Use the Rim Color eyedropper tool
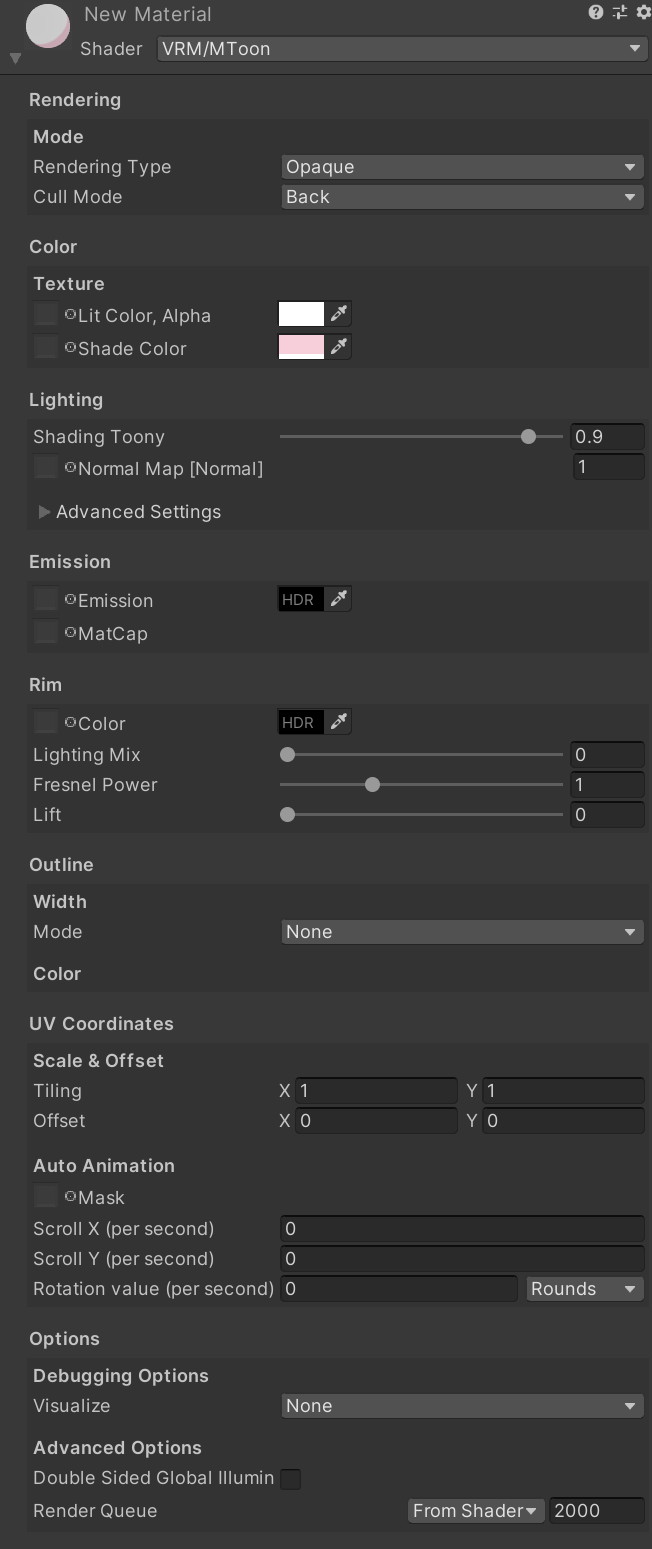This screenshot has width=652, height=1549. [x=339, y=721]
